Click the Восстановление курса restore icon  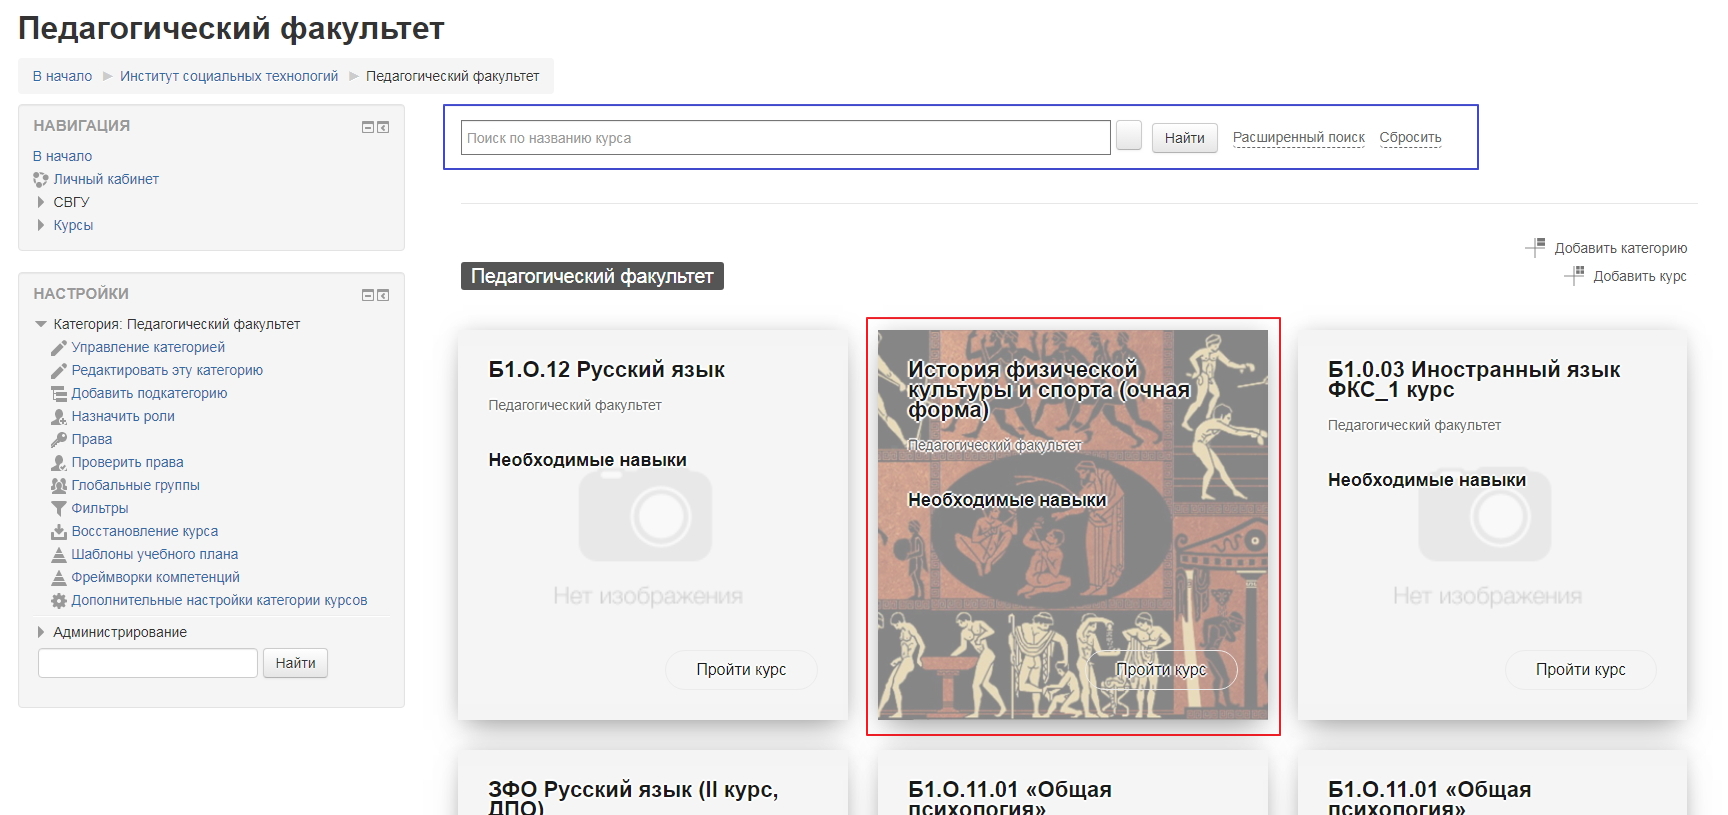click(x=59, y=532)
